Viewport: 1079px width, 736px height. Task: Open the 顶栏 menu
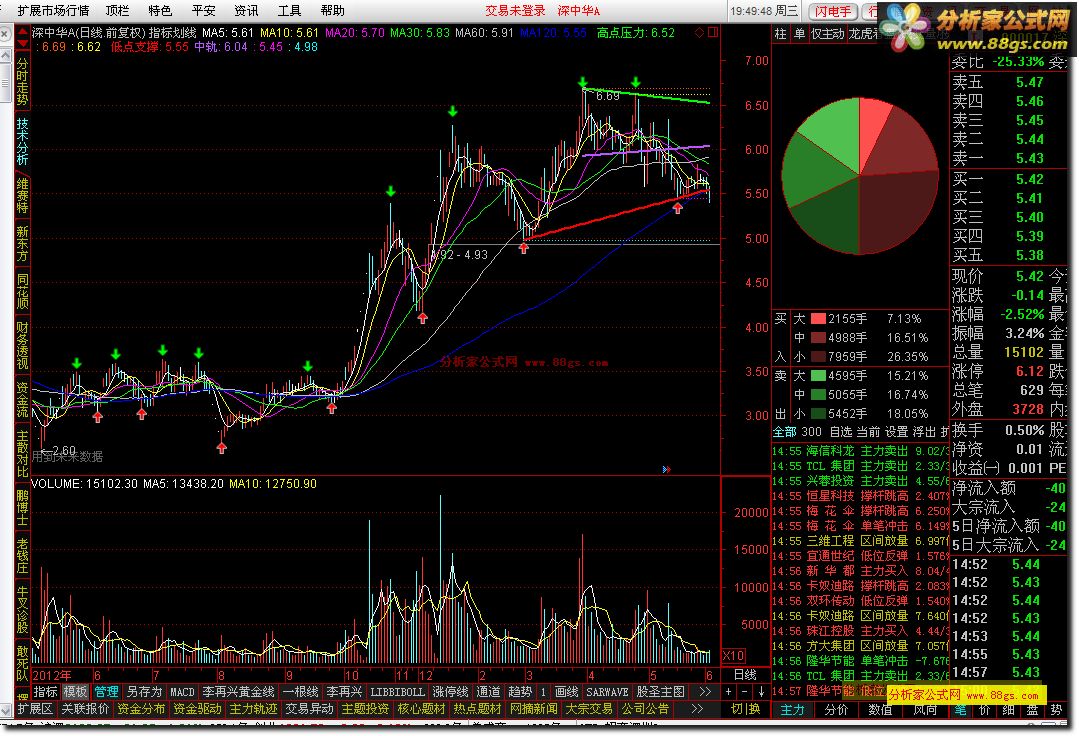coord(117,10)
